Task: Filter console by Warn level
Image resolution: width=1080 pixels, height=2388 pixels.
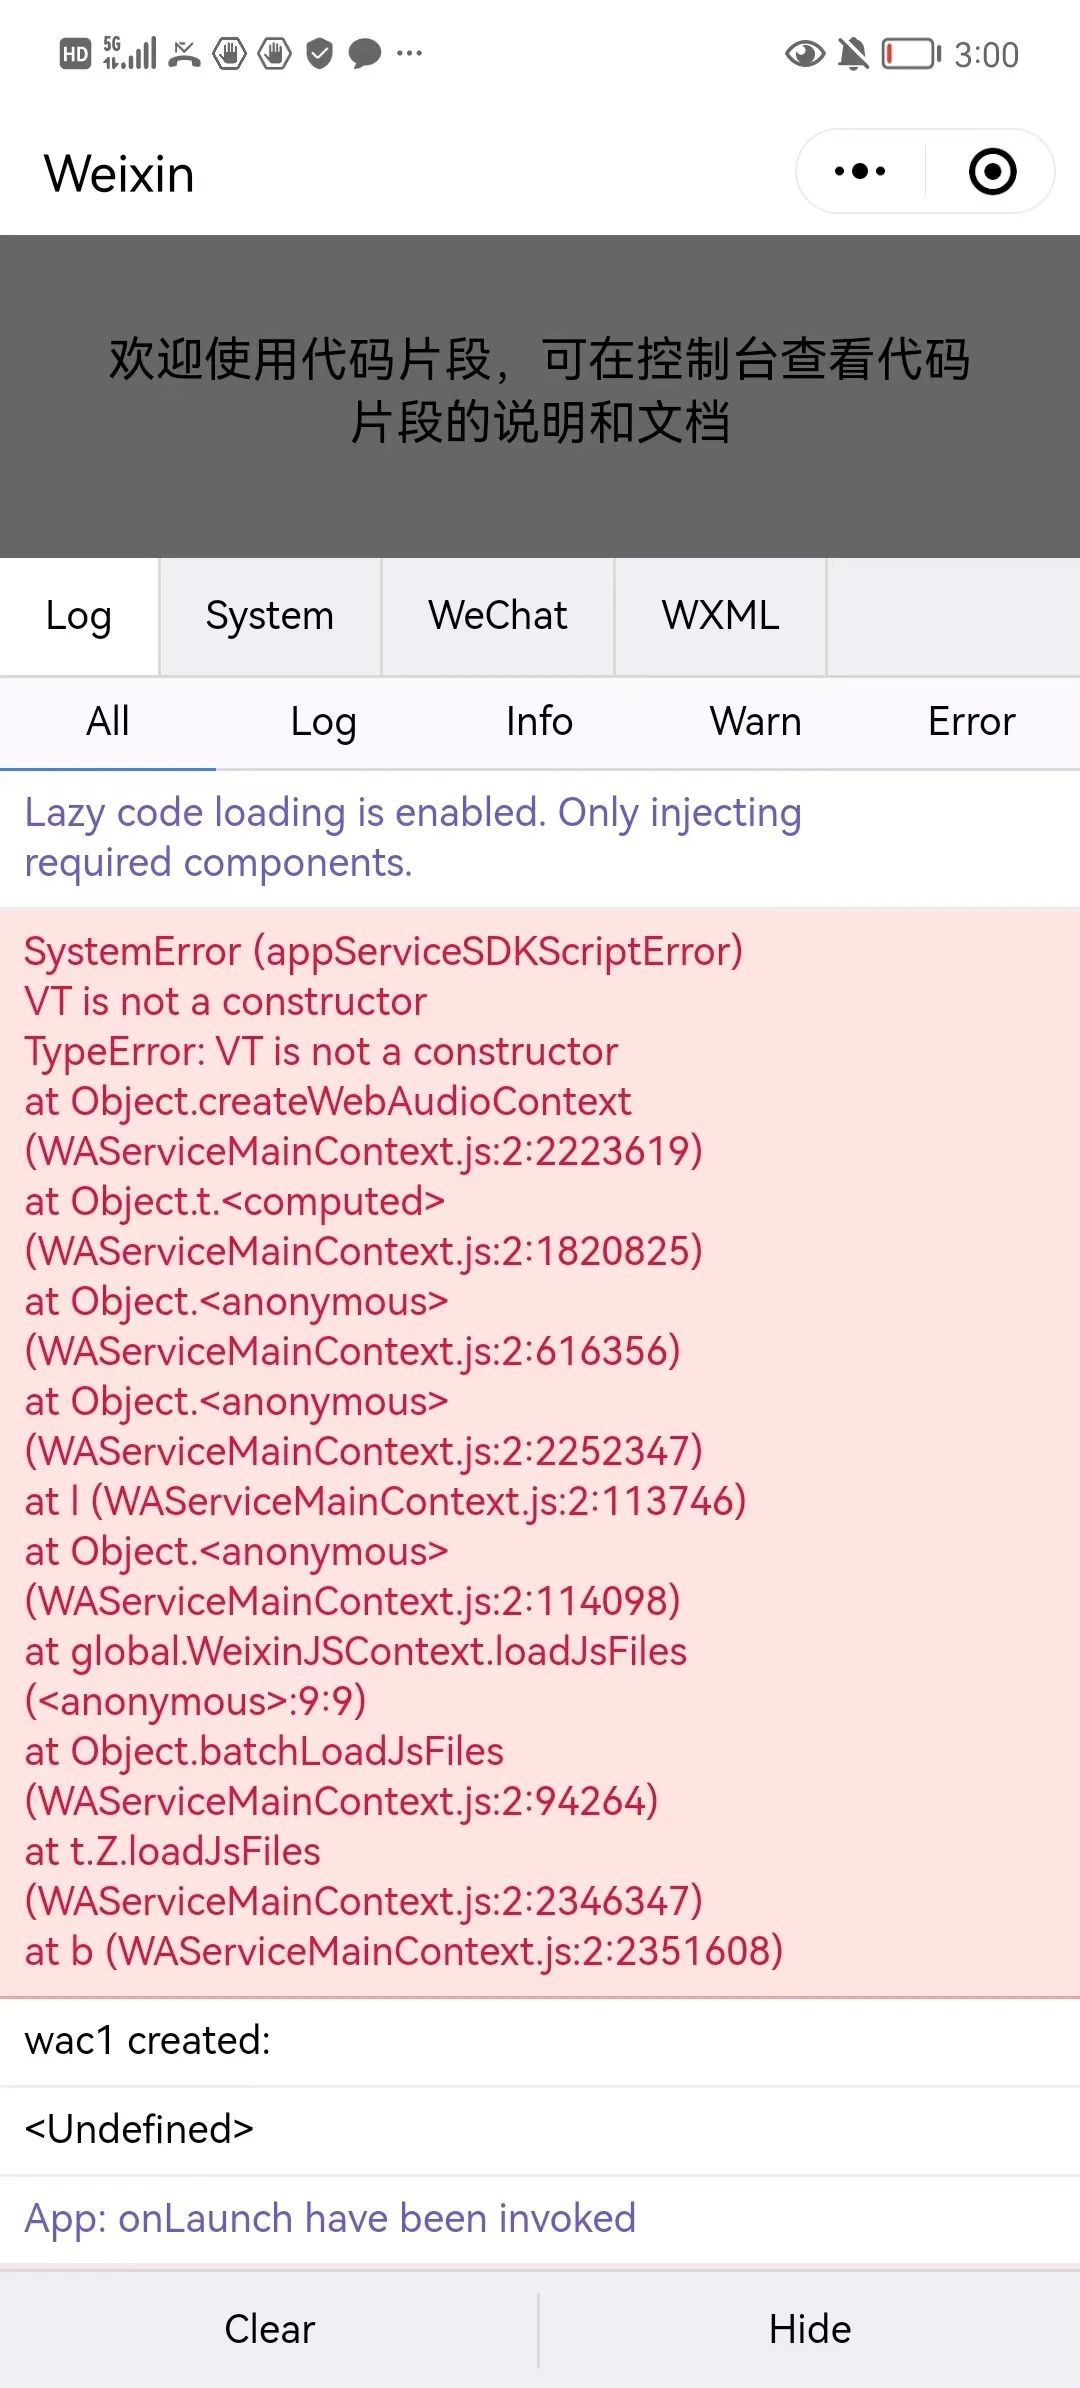Action: click(x=756, y=722)
